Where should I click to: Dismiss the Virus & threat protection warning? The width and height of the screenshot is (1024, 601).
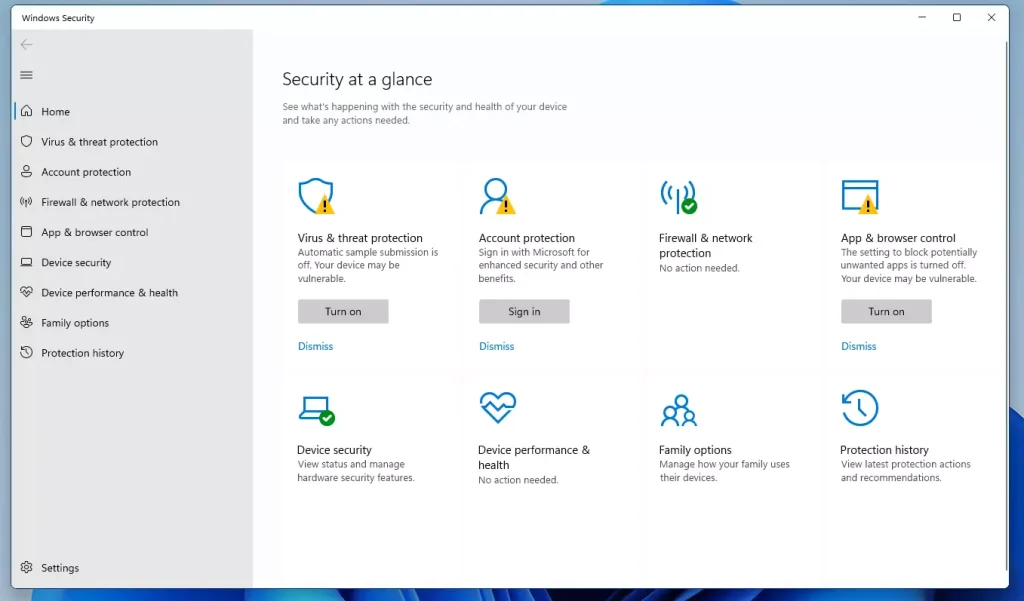[x=315, y=346]
